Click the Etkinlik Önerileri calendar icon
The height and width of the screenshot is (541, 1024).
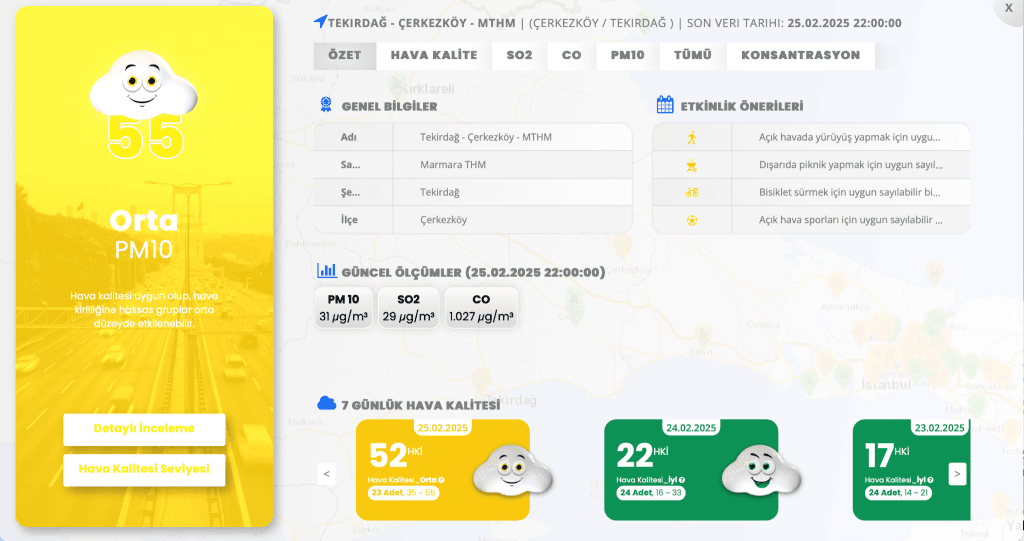665,105
